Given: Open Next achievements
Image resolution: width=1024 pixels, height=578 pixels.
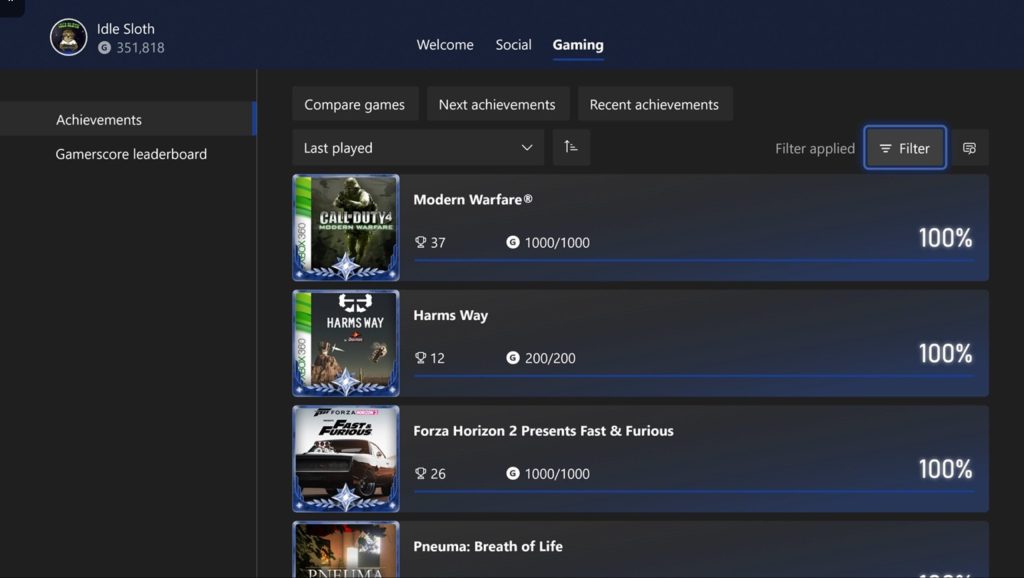Looking at the screenshot, I should click(x=497, y=104).
